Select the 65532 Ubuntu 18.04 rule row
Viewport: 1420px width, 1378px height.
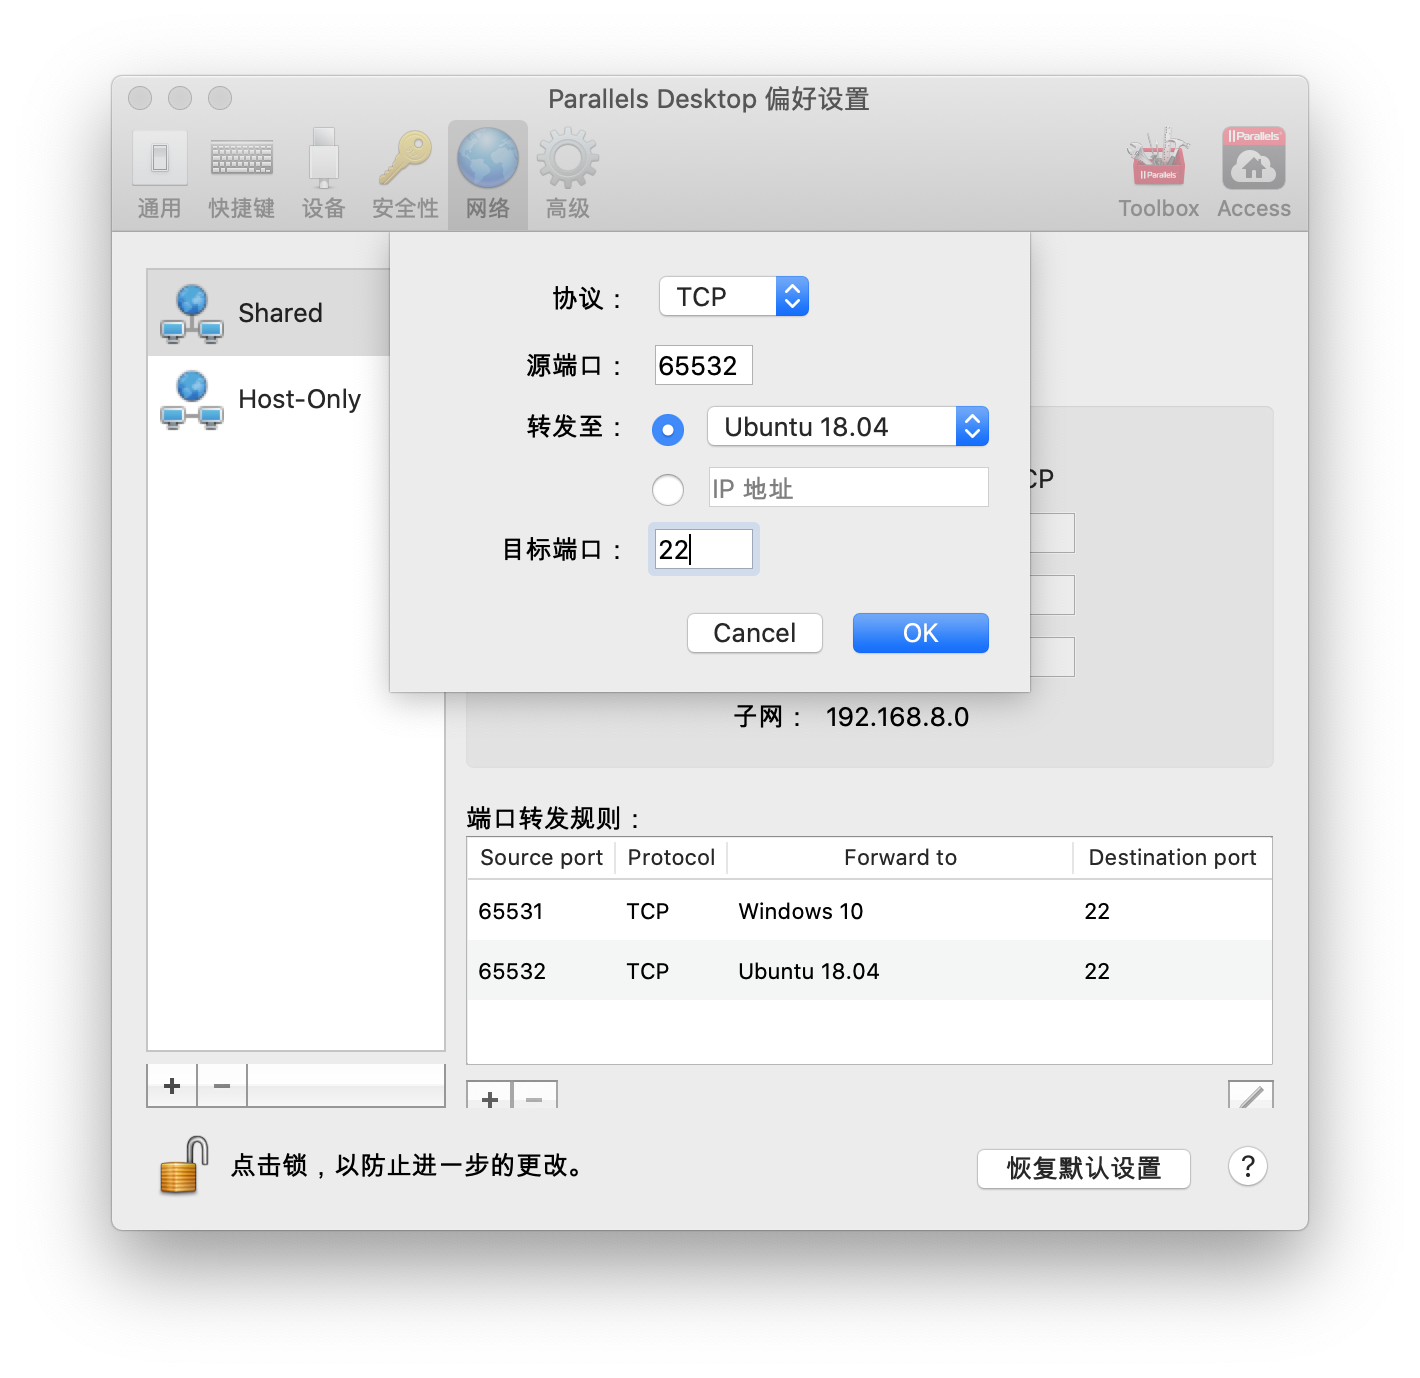(x=869, y=971)
